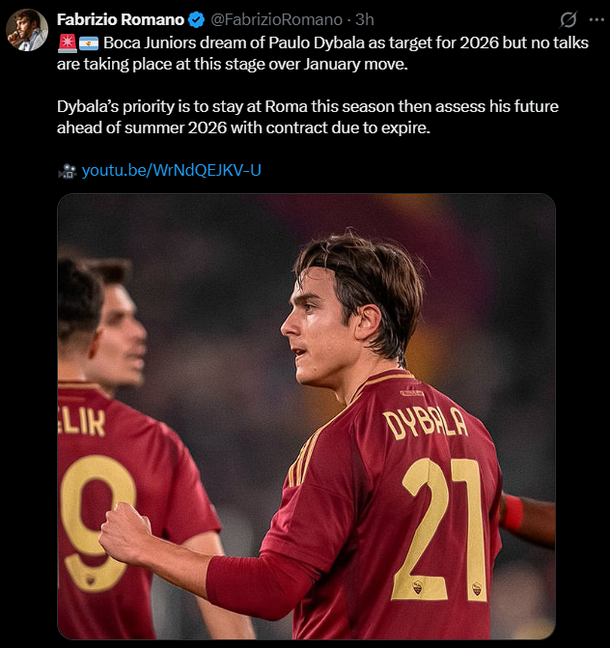Click Dybala's clenched fist in photo
Screen dimensions: 610x648
pyautogui.click(x=124, y=532)
